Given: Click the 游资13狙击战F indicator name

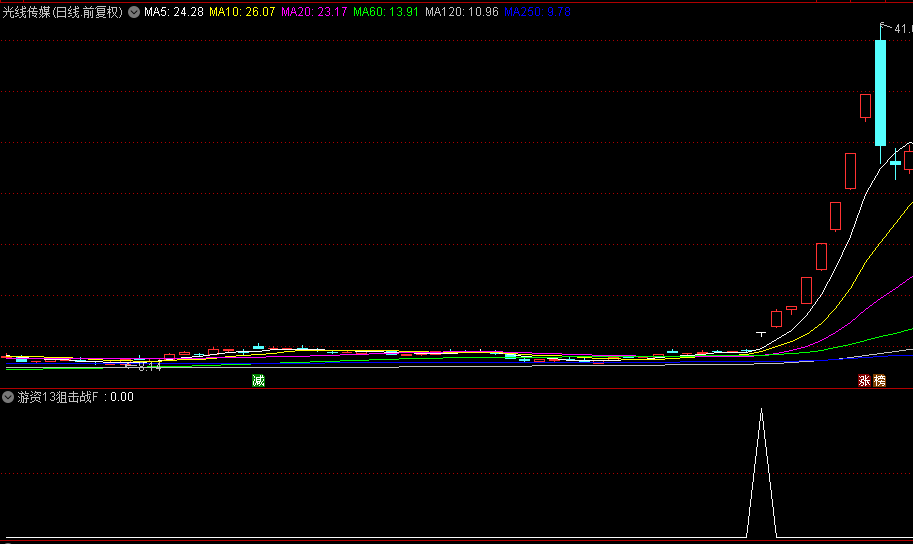Looking at the screenshot, I should pos(58,397).
